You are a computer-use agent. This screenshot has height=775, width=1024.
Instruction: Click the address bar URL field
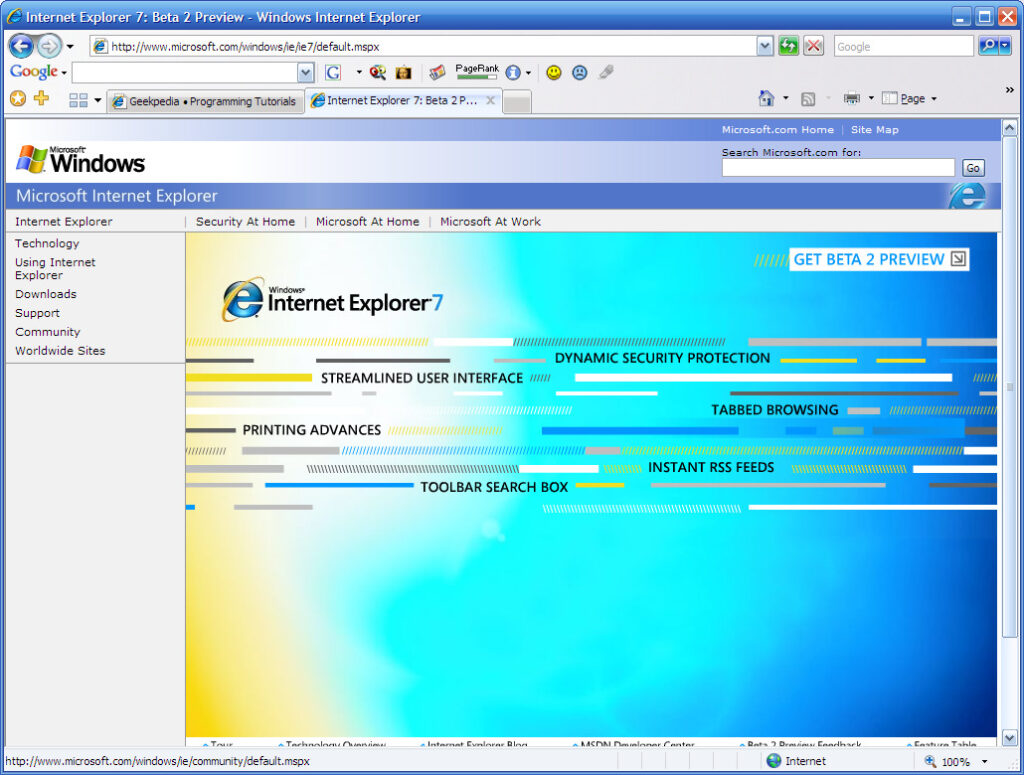424,46
